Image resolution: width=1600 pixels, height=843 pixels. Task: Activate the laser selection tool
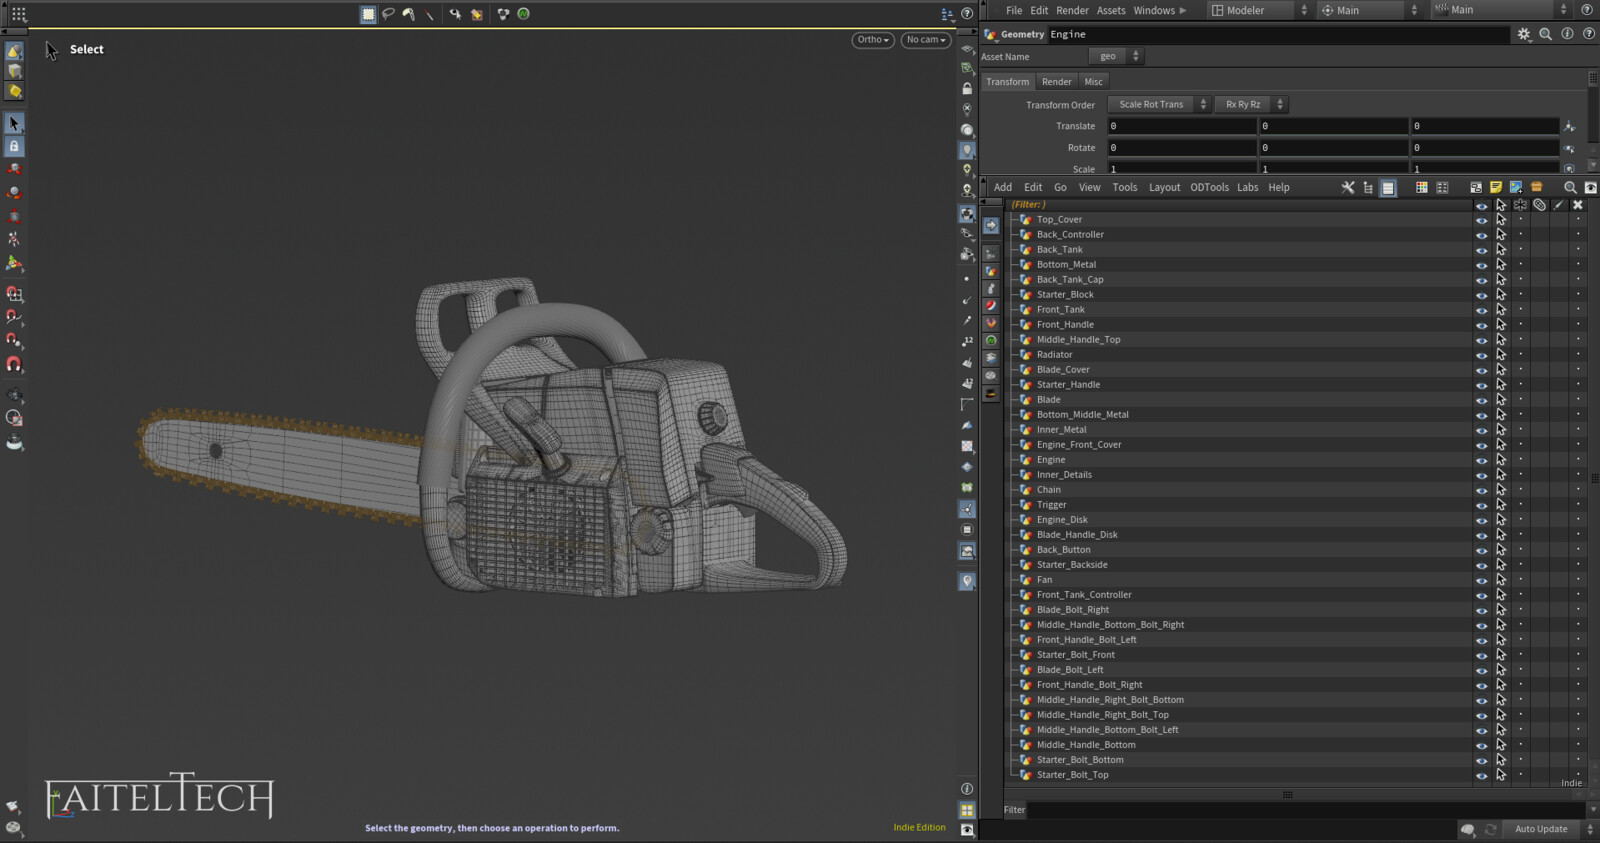[430, 14]
